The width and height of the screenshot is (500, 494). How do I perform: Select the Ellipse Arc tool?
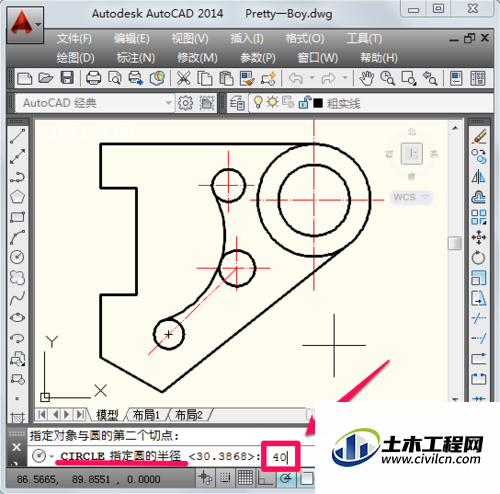(x=17, y=338)
